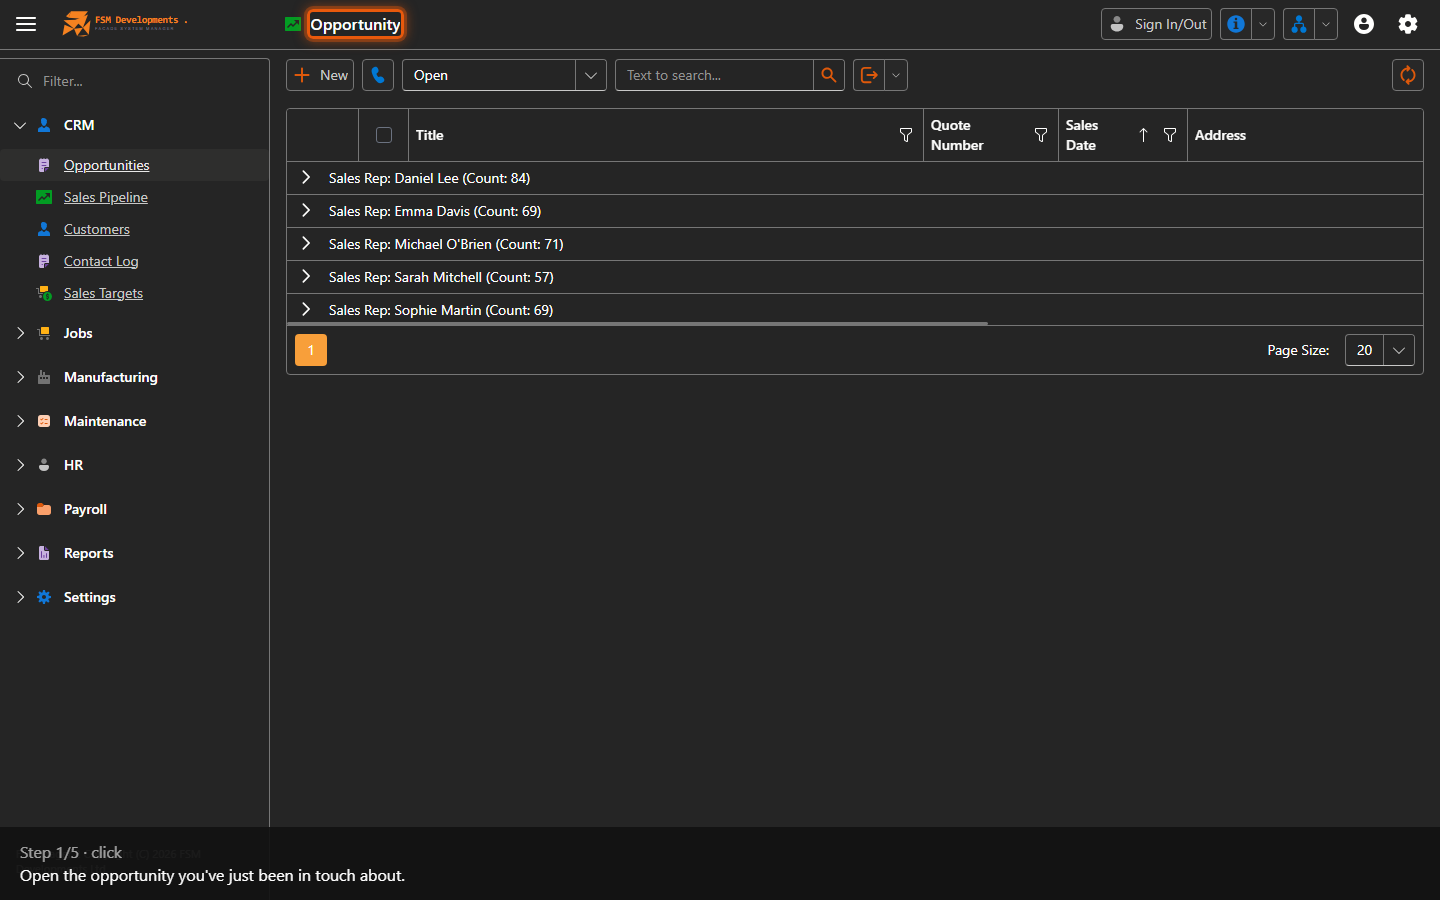Screen dimensions: 1440x900
Task: Open Sales Pipeline in the sidebar
Action: (106, 197)
